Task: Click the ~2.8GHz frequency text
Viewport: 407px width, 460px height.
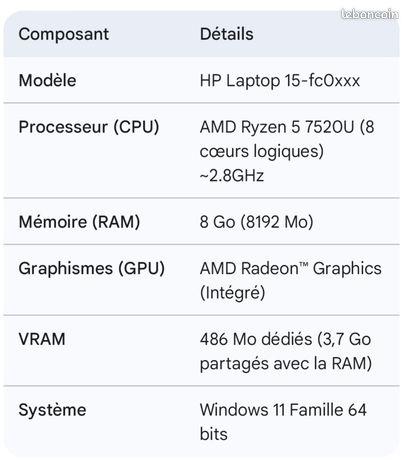Action: (232, 175)
